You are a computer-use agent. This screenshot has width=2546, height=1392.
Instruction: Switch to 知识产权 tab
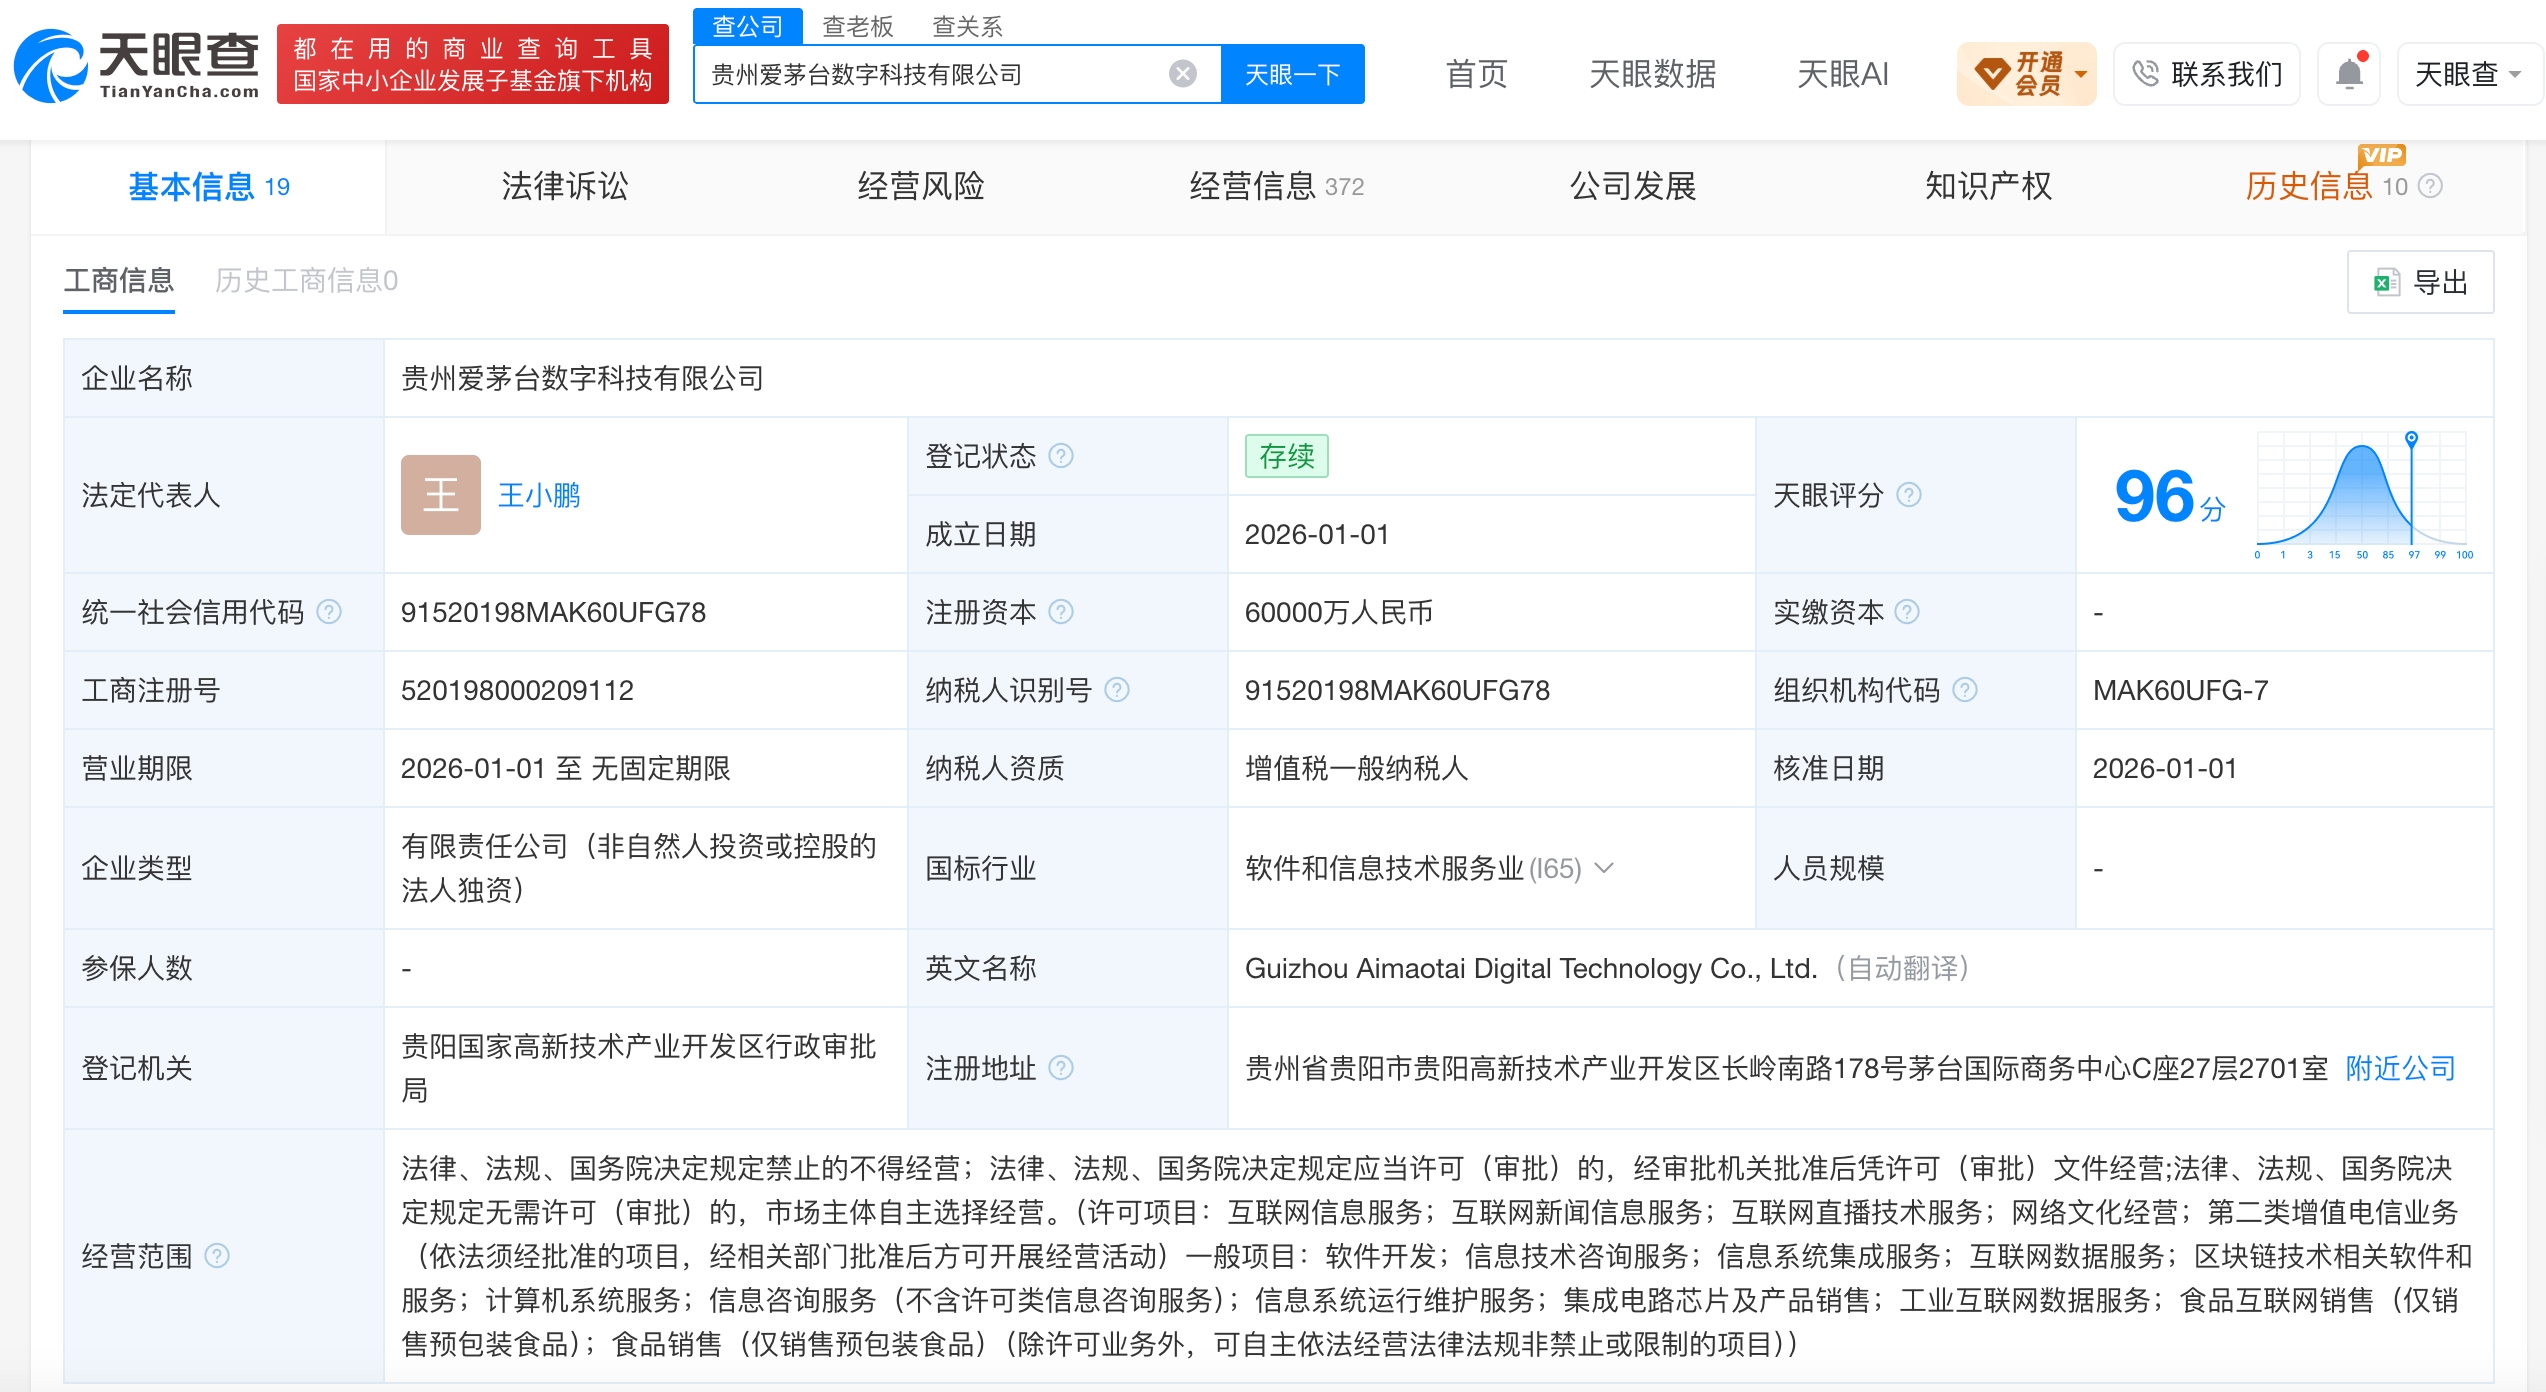(x=1989, y=187)
